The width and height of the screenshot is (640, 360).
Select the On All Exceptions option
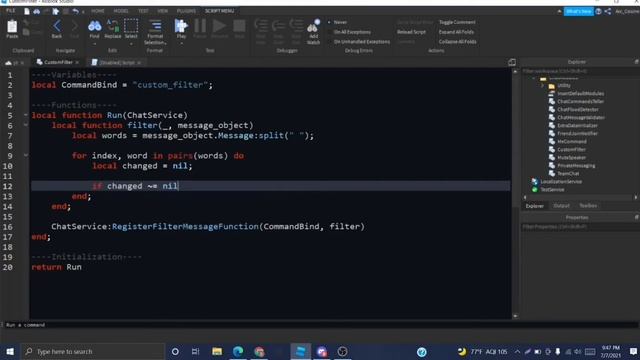pyautogui.click(x=349, y=32)
